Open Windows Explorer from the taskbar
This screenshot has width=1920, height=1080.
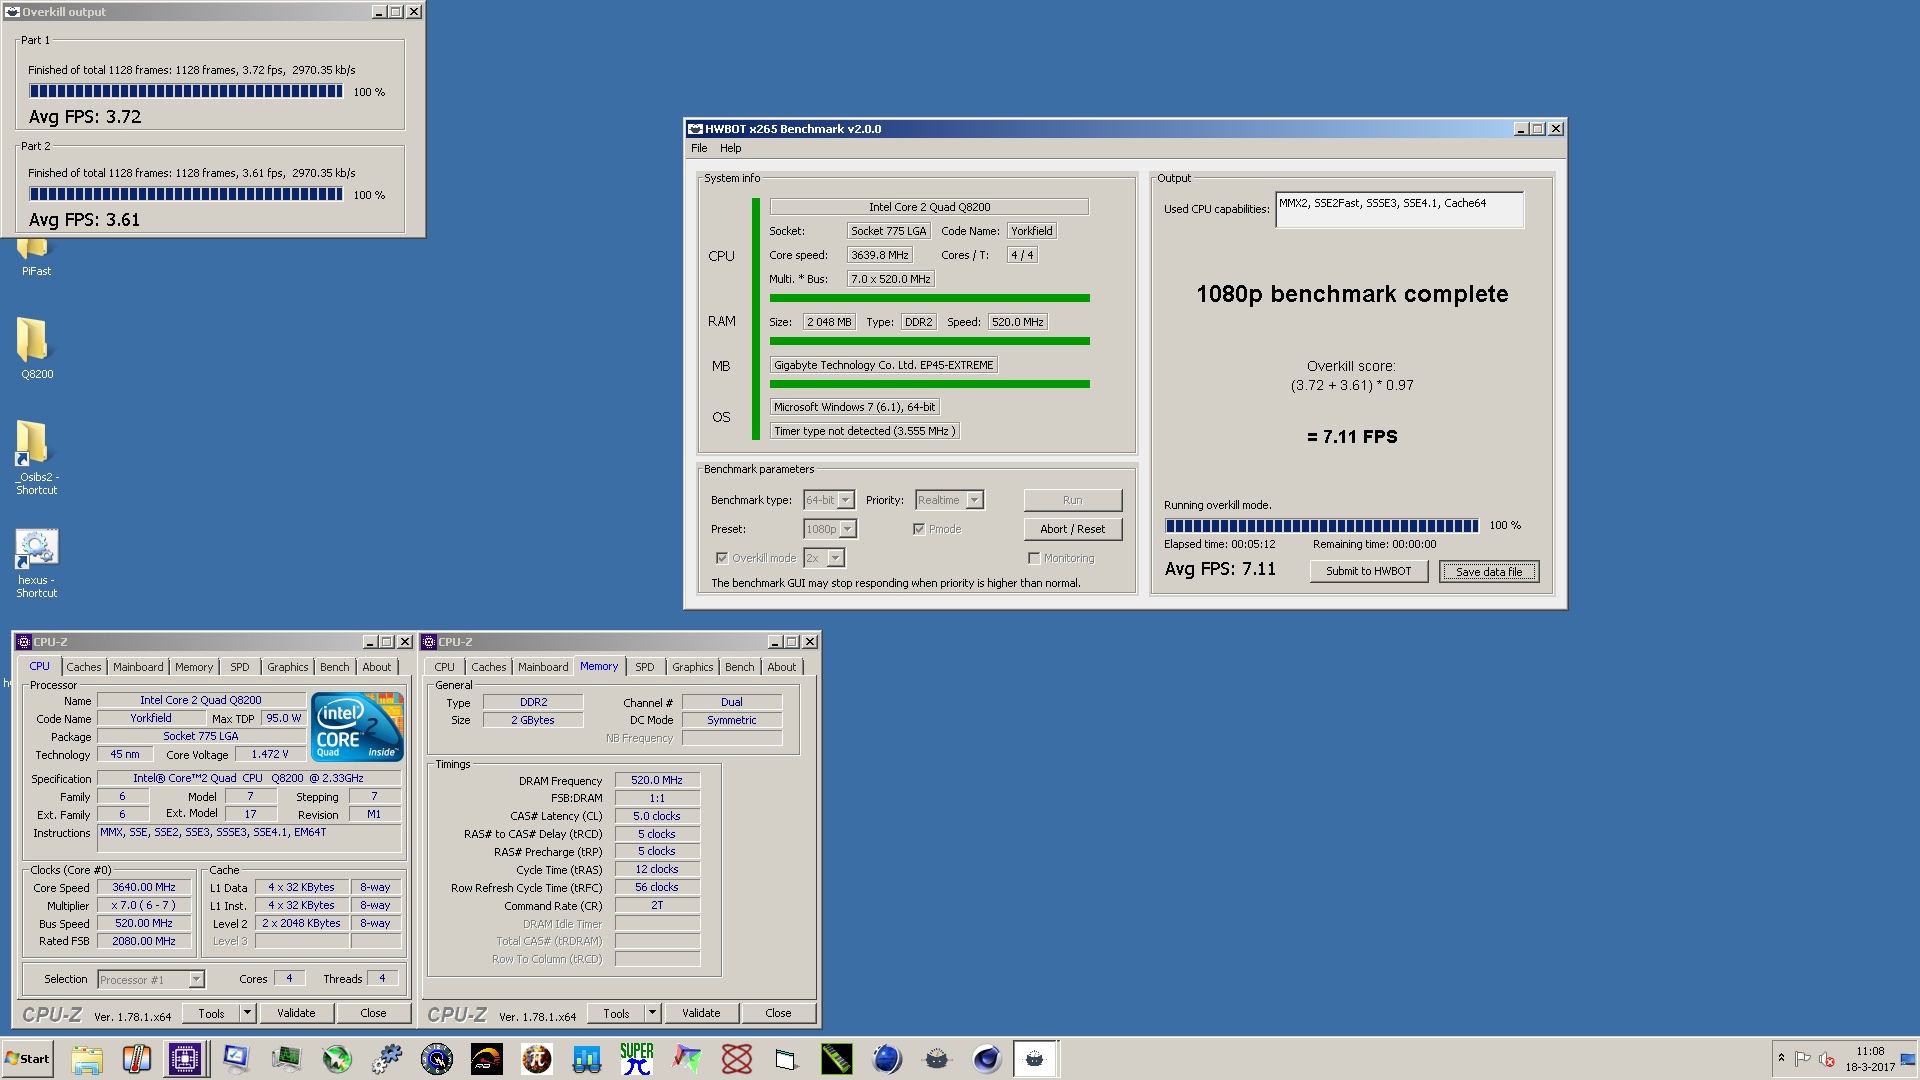tap(87, 1059)
